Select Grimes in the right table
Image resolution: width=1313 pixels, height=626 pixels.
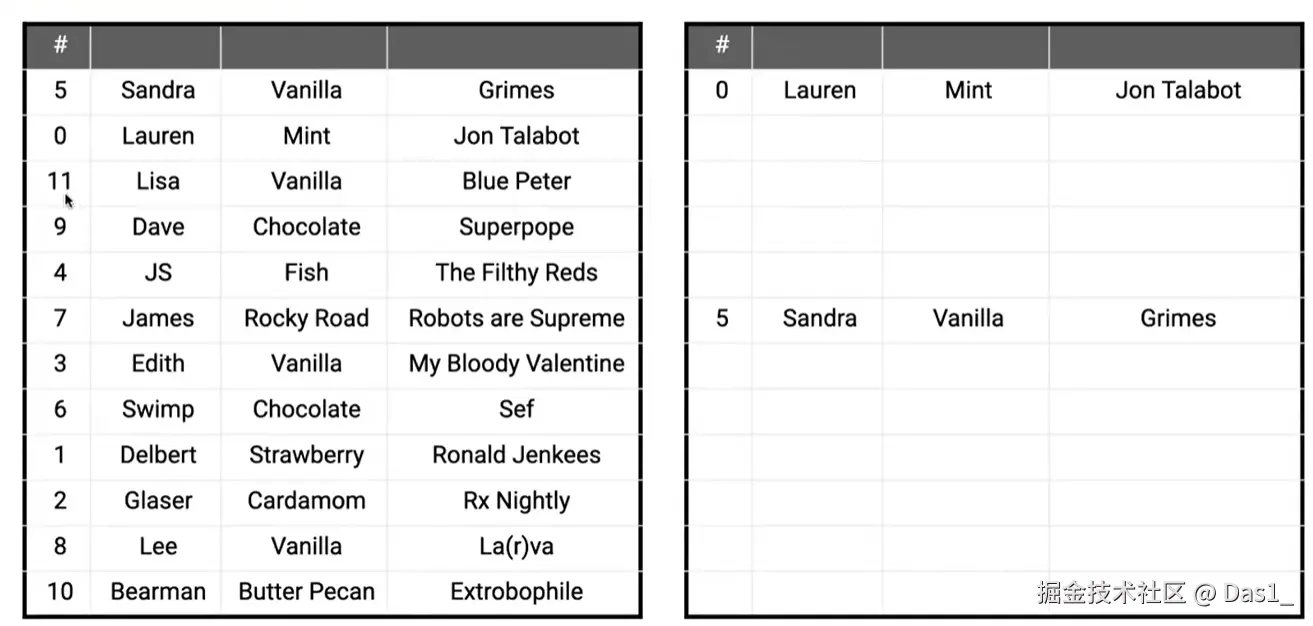[1178, 319]
